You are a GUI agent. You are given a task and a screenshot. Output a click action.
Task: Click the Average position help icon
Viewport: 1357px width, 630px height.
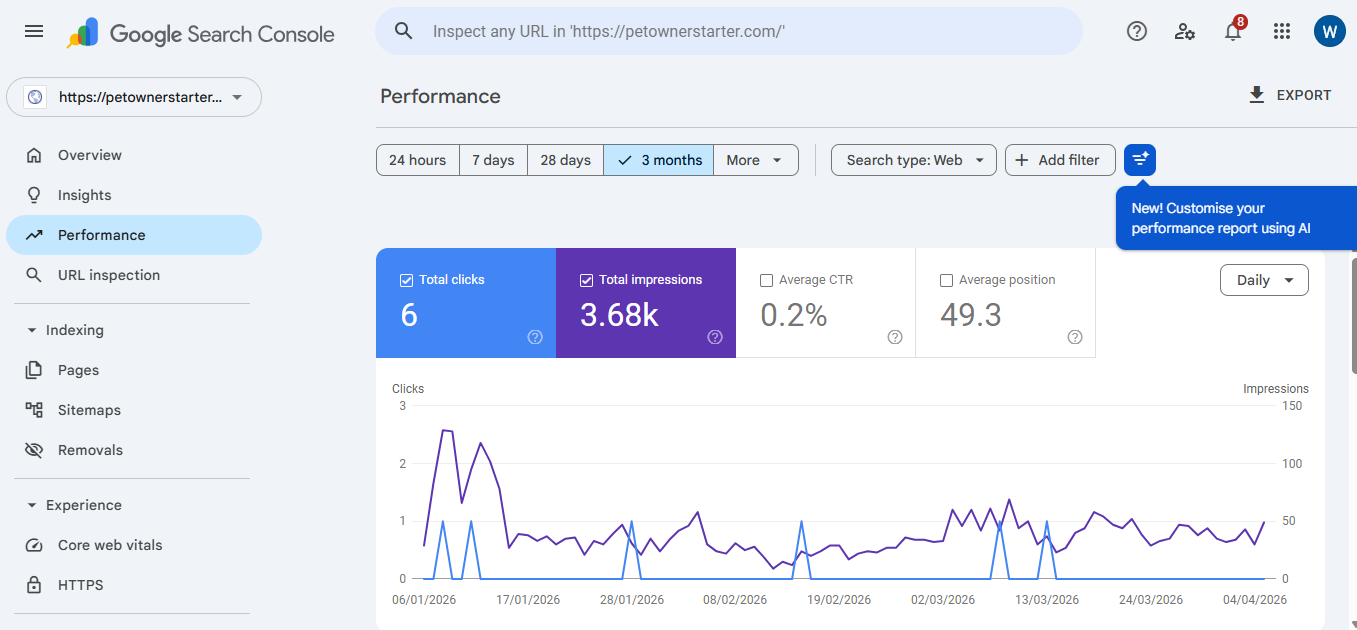tap(1075, 337)
